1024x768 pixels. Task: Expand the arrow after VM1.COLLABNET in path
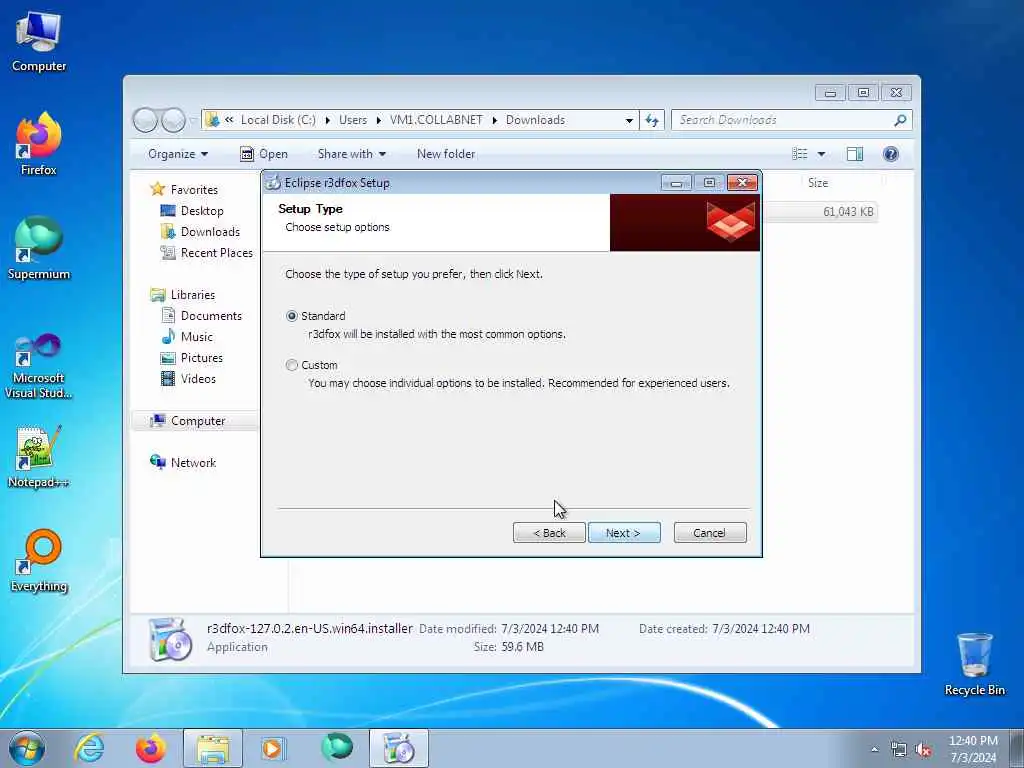(494, 120)
